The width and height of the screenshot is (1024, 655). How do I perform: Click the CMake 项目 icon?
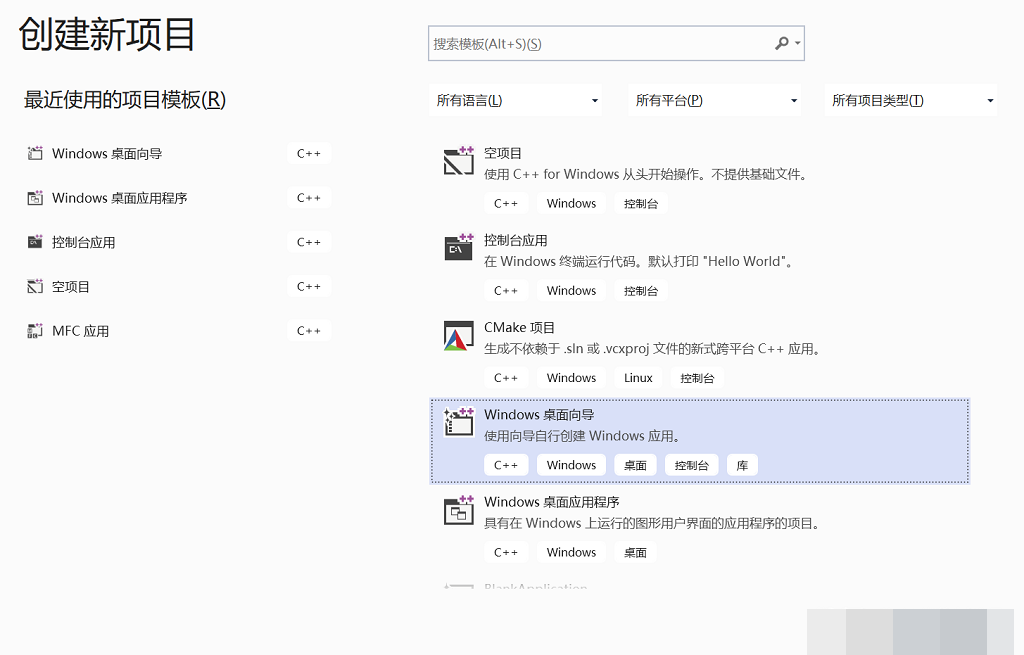[458, 336]
